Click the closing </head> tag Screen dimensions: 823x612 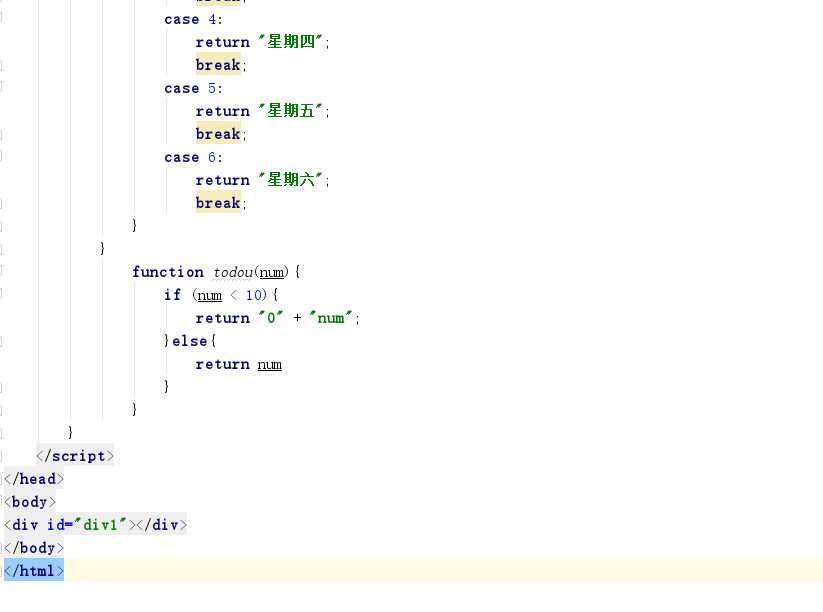34,479
